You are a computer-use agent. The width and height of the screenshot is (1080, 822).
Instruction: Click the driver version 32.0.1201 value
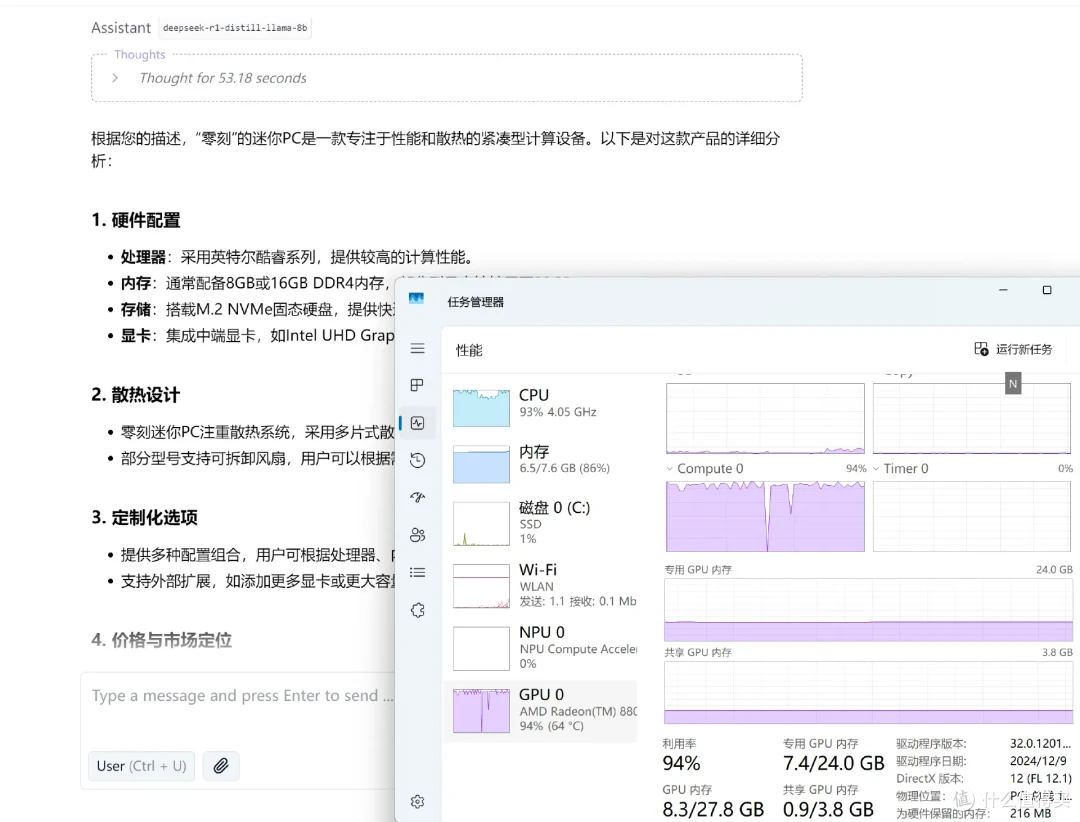click(1040, 743)
